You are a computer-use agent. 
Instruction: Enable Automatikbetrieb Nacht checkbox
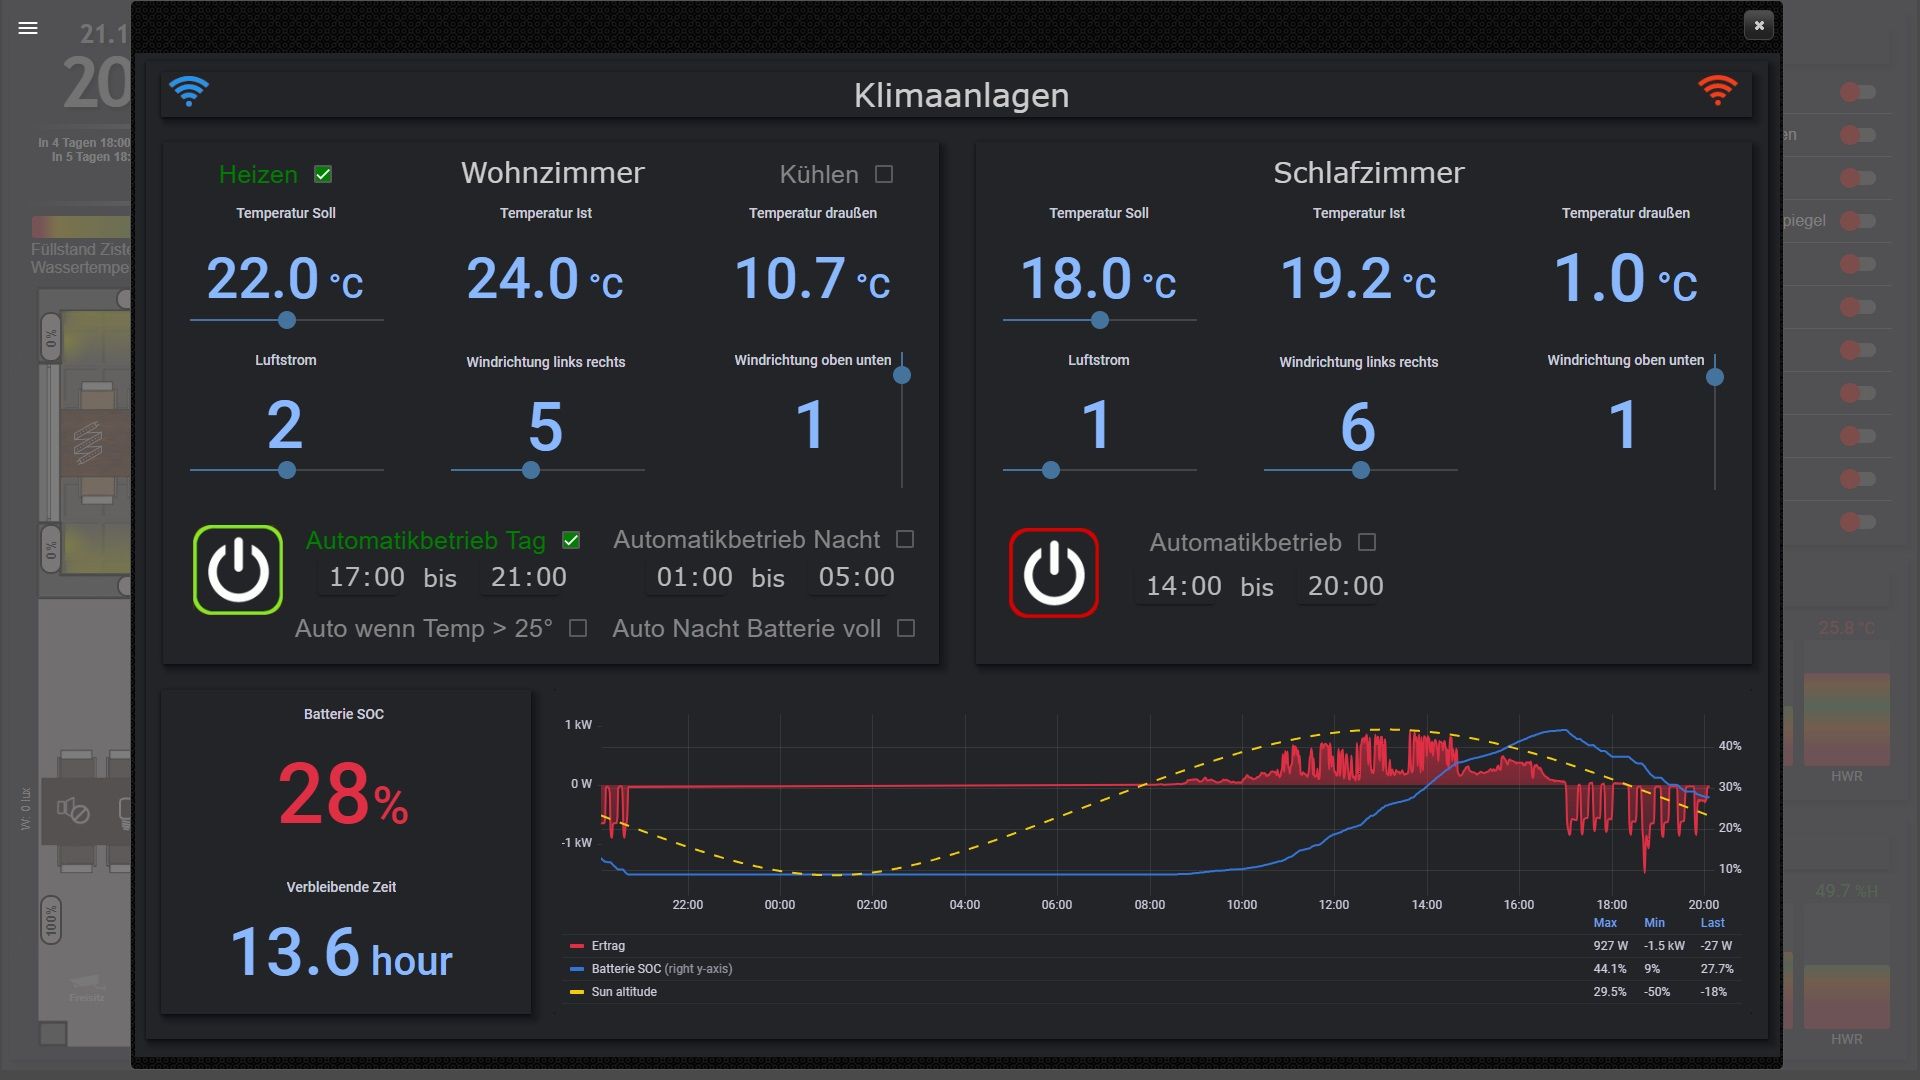pyautogui.click(x=905, y=539)
